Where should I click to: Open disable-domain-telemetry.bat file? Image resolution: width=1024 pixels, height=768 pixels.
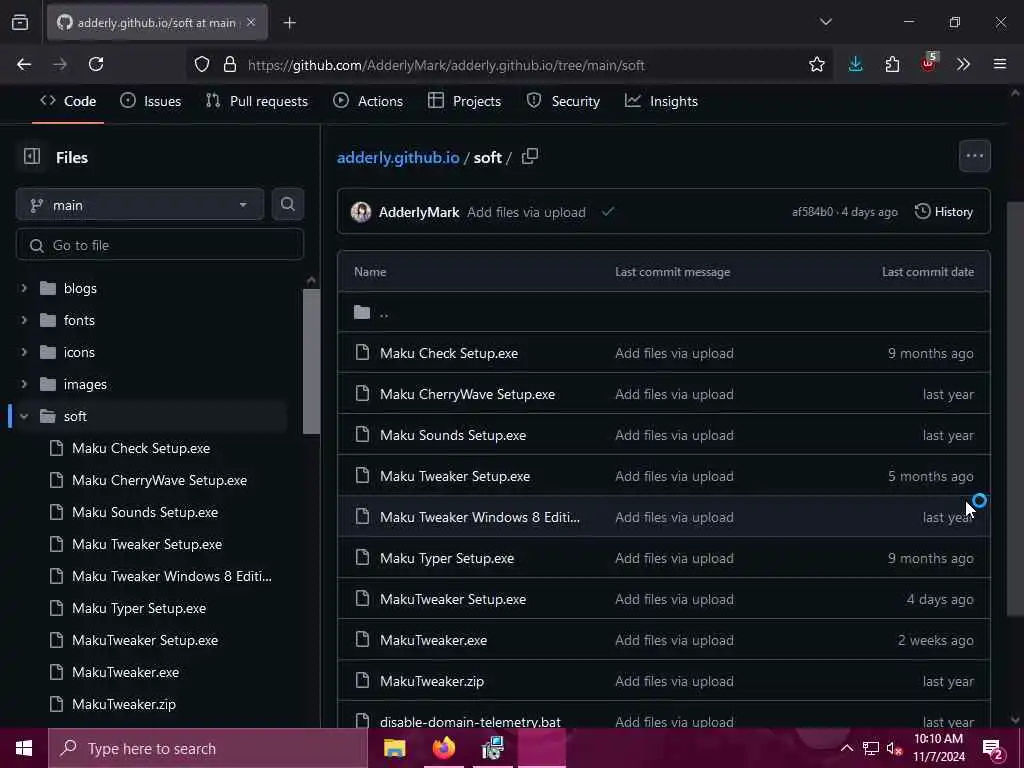click(x=470, y=722)
